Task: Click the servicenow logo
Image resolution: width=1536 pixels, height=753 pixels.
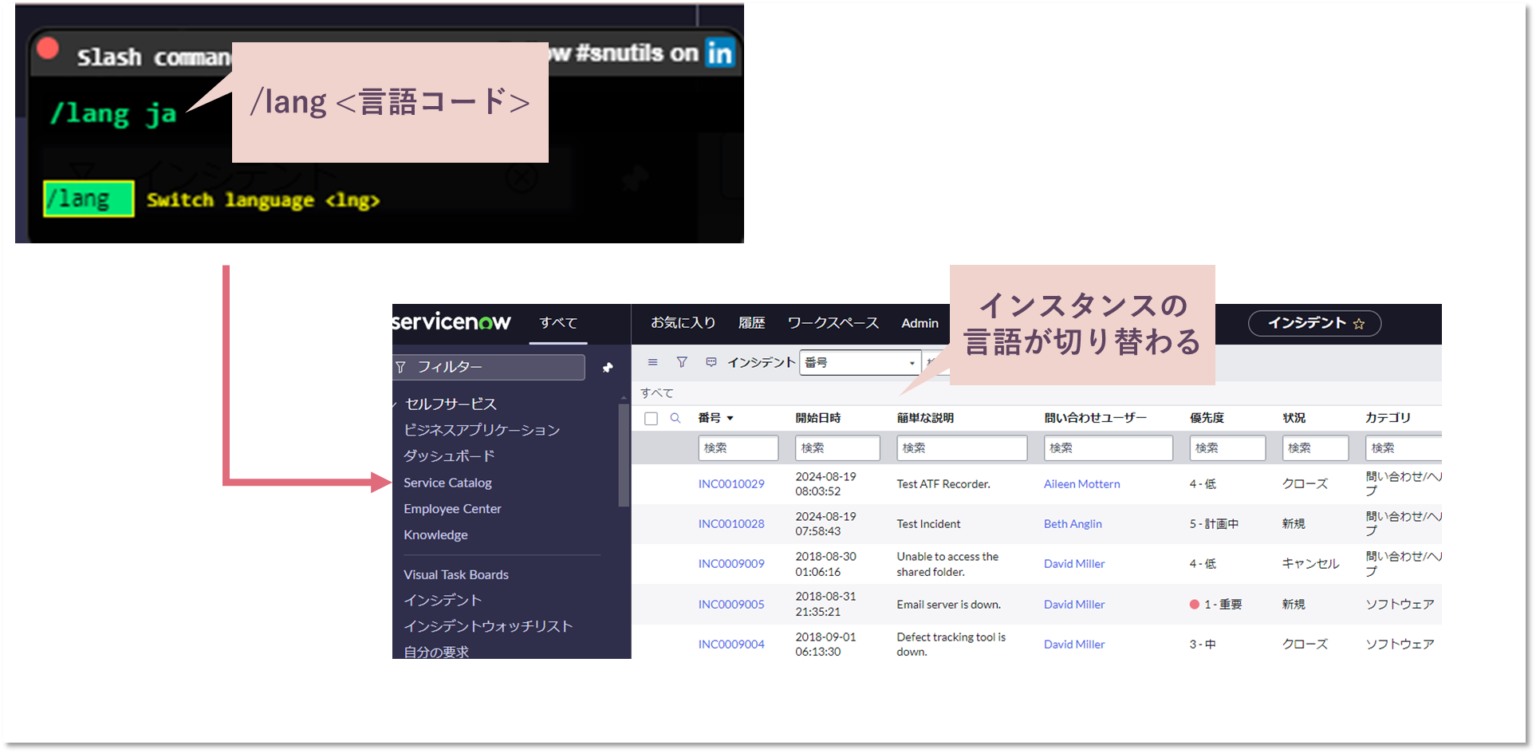Action: click(453, 322)
